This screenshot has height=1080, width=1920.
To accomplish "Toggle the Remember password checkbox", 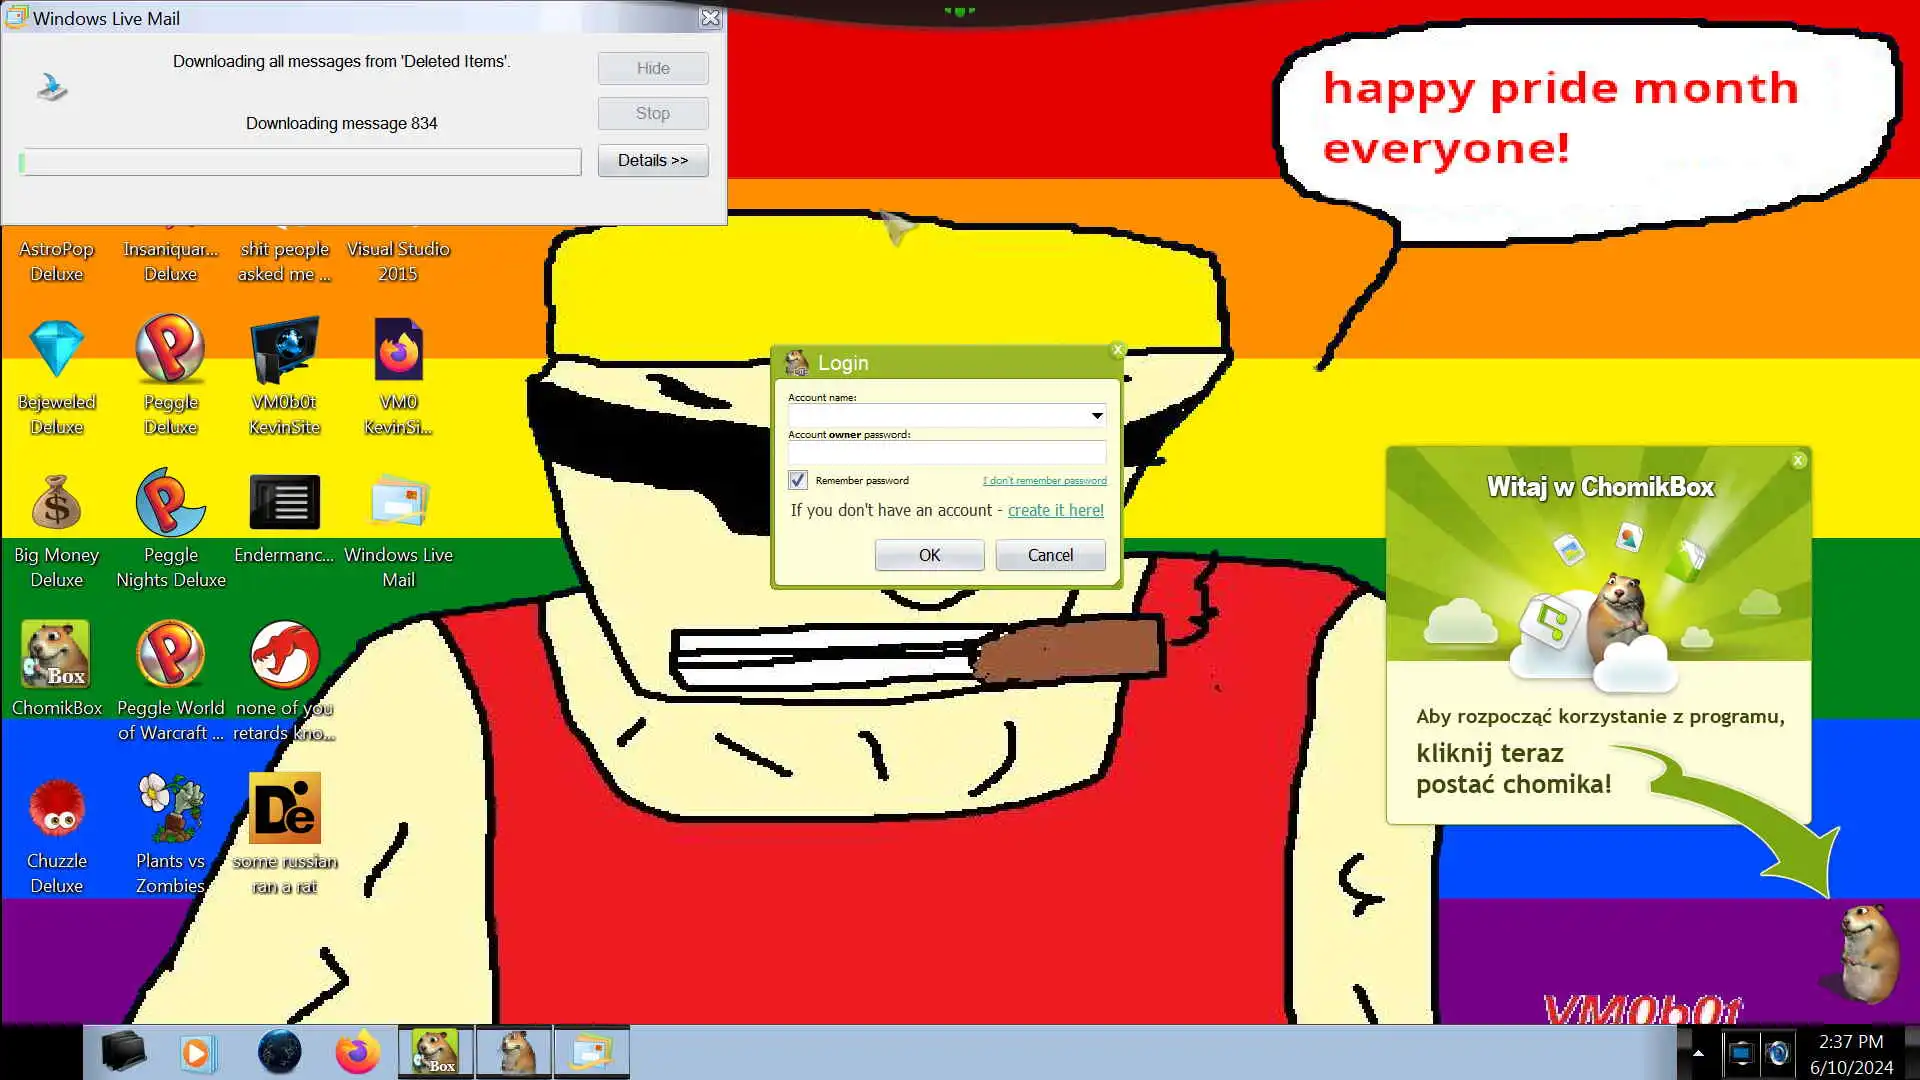I will 797,480.
